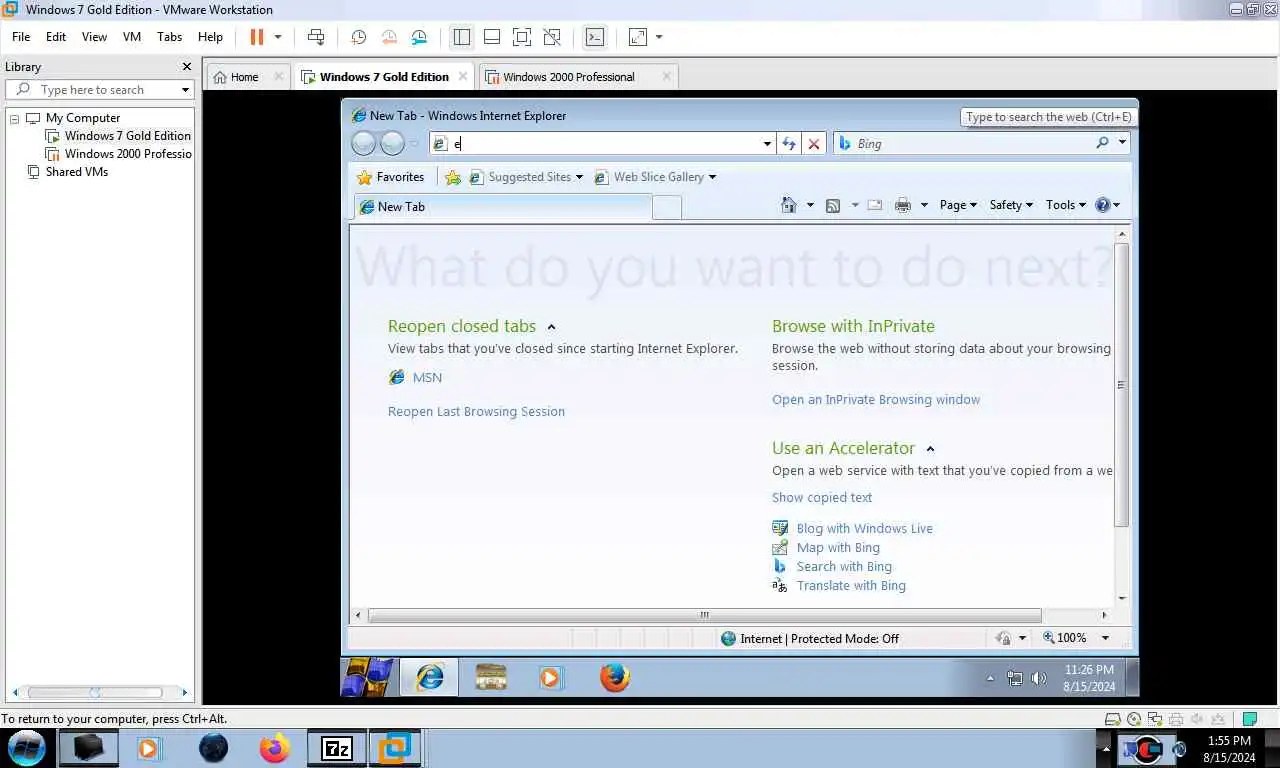Switch to the Home tab in VMware

(x=244, y=77)
